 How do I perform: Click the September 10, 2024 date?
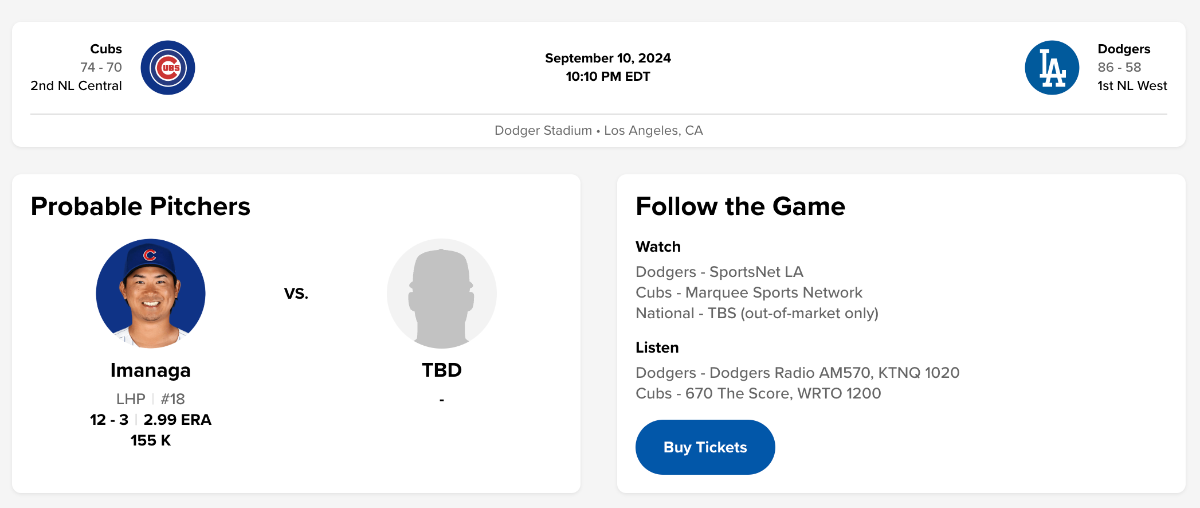click(608, 58)
